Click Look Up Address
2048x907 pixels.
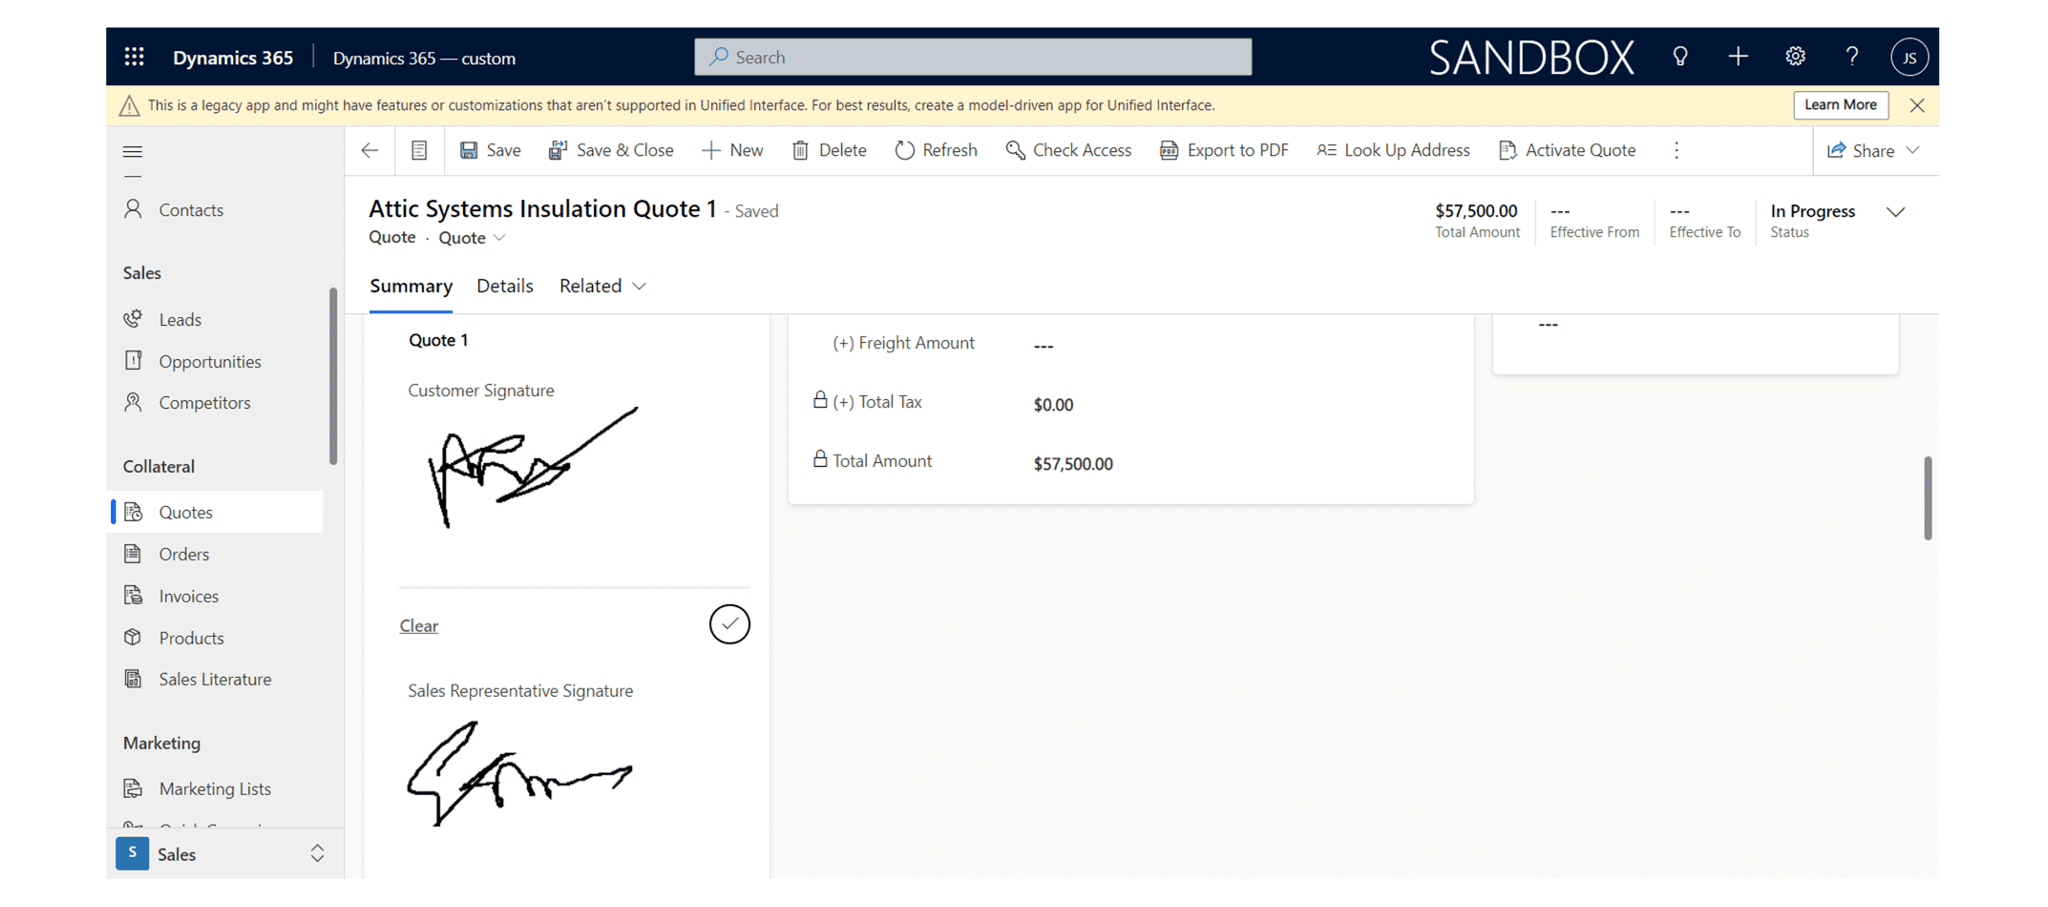click(x=1393, y=150)
